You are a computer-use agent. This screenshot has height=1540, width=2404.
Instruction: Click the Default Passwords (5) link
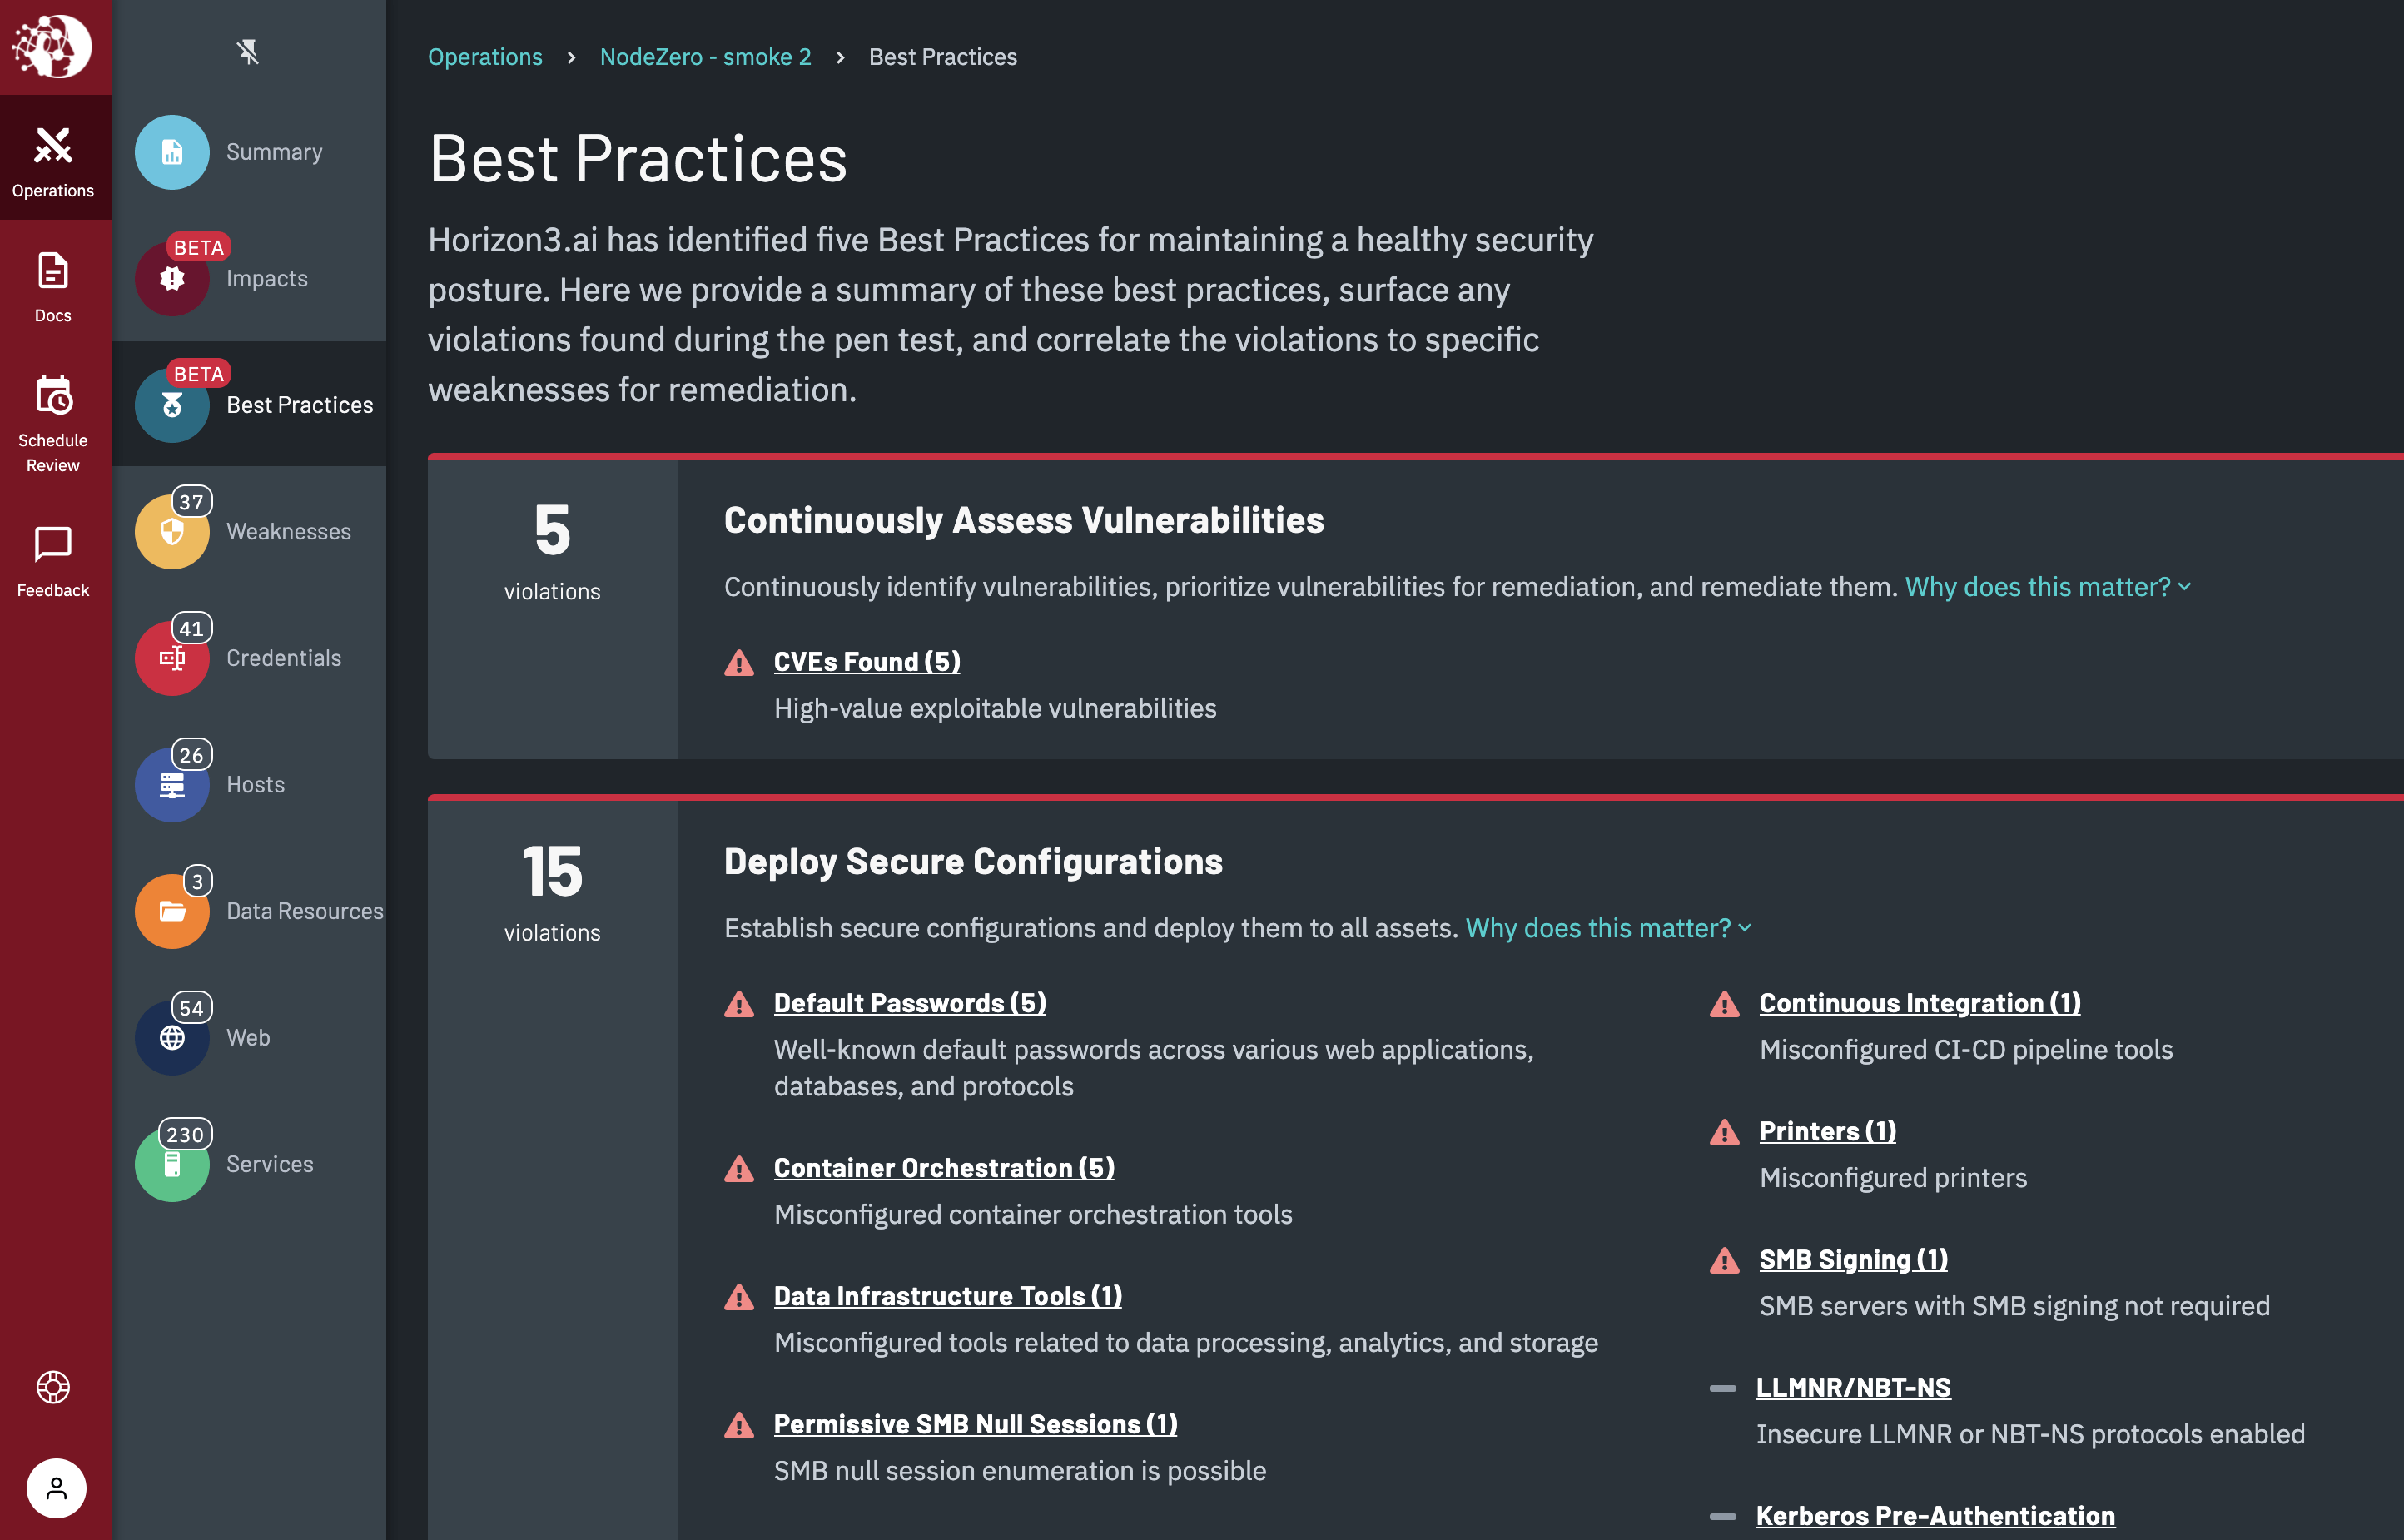coord(909,1002)
